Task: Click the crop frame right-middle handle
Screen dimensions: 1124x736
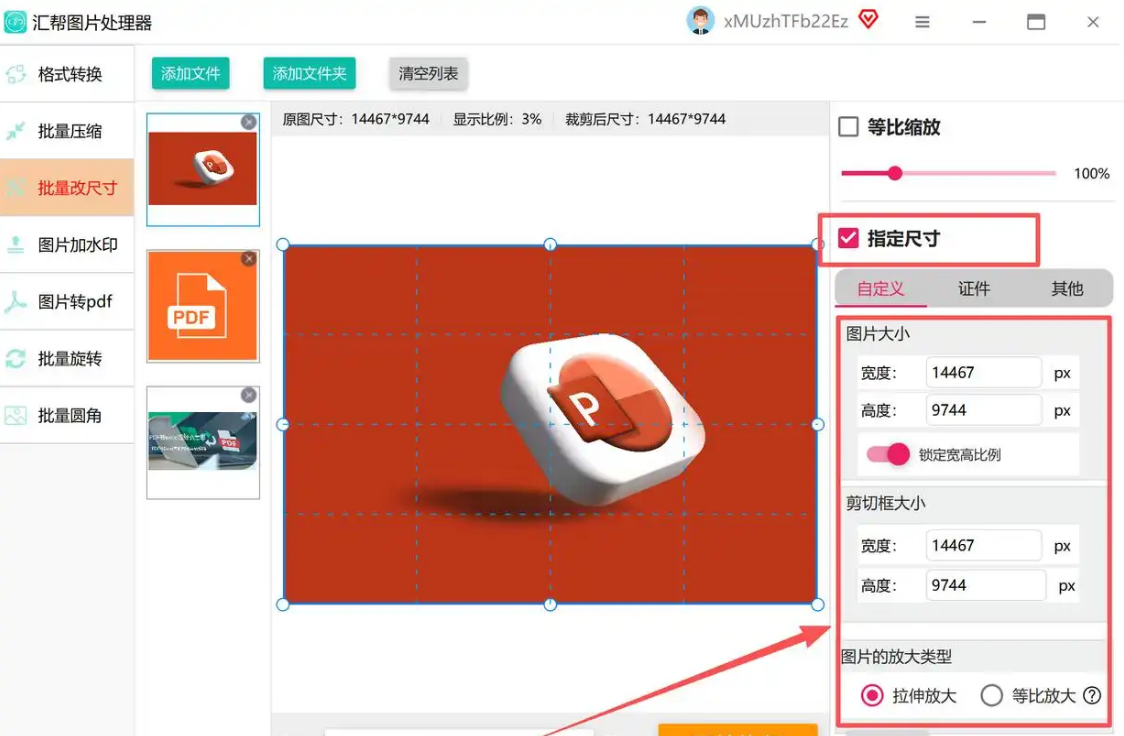Action: click(818, 424)
